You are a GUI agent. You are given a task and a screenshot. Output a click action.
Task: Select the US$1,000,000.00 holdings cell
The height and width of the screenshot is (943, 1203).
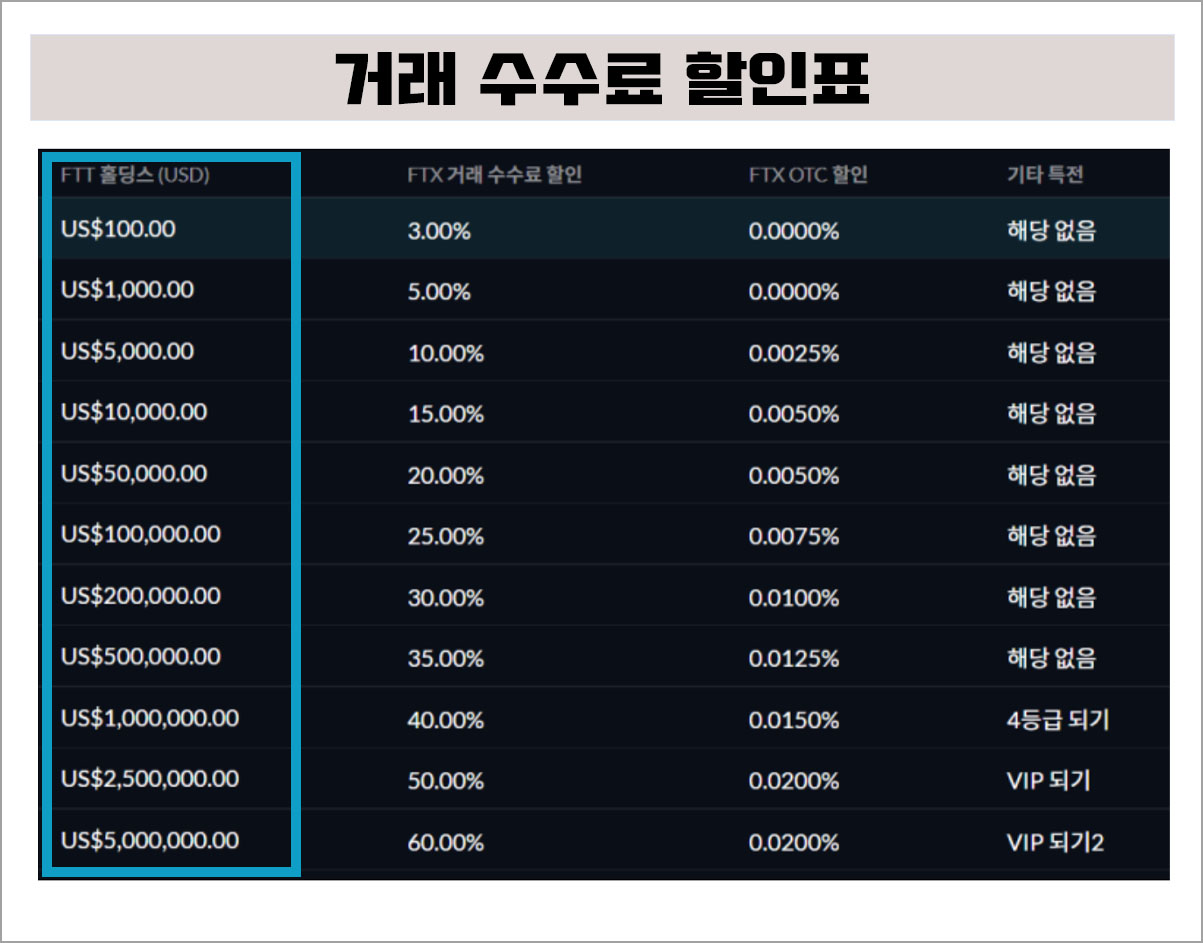click(x=150, y=718)
